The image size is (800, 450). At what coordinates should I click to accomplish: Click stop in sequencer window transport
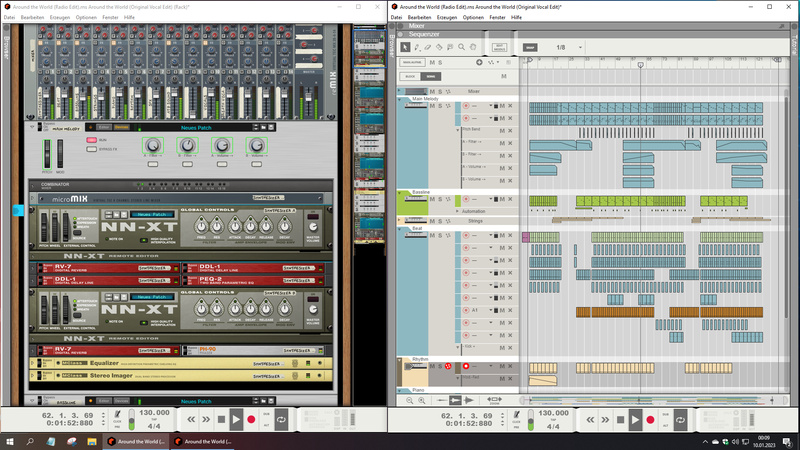[620, 420]
